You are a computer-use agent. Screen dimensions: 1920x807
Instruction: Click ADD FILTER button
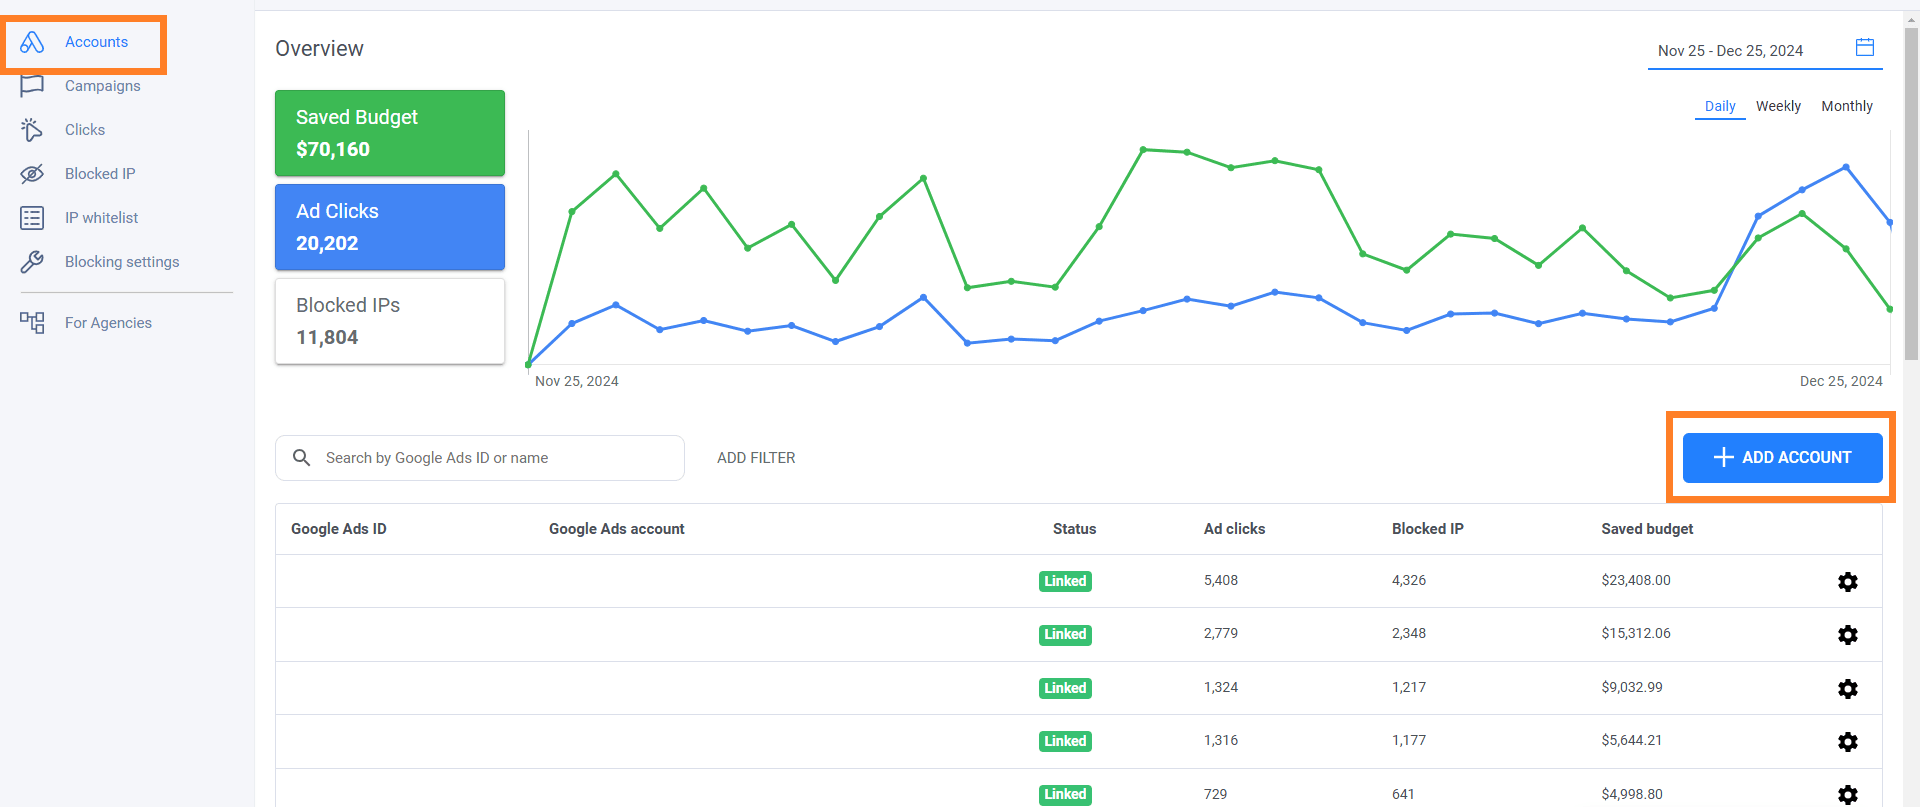click(756, 458)
